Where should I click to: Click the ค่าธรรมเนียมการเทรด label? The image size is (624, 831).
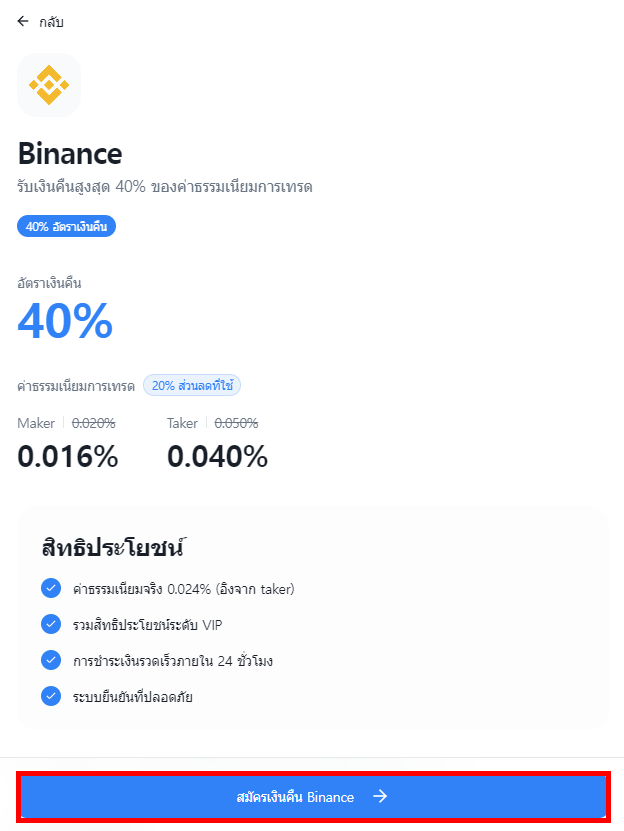(76, 385)
